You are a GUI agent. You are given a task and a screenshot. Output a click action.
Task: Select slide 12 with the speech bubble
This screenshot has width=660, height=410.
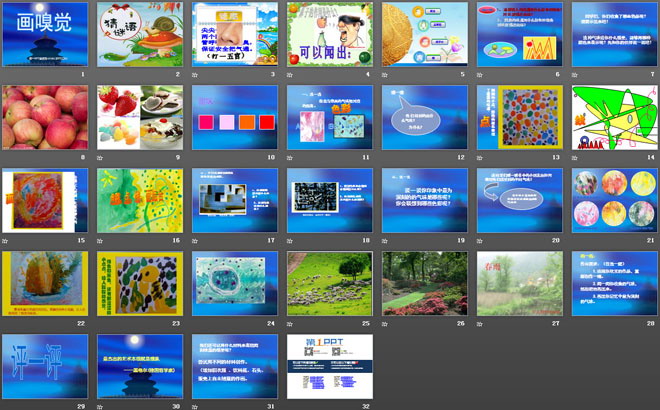(425, 117)
